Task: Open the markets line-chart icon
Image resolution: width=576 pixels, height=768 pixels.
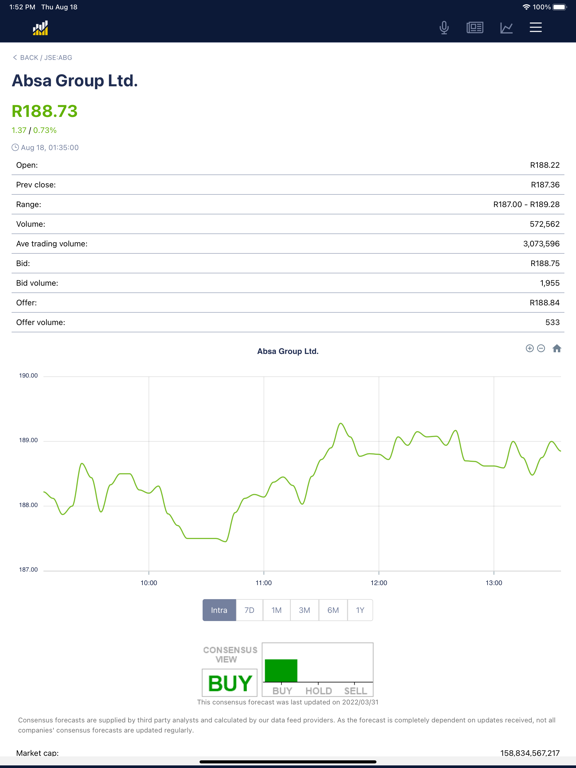Action: point(506,27)
